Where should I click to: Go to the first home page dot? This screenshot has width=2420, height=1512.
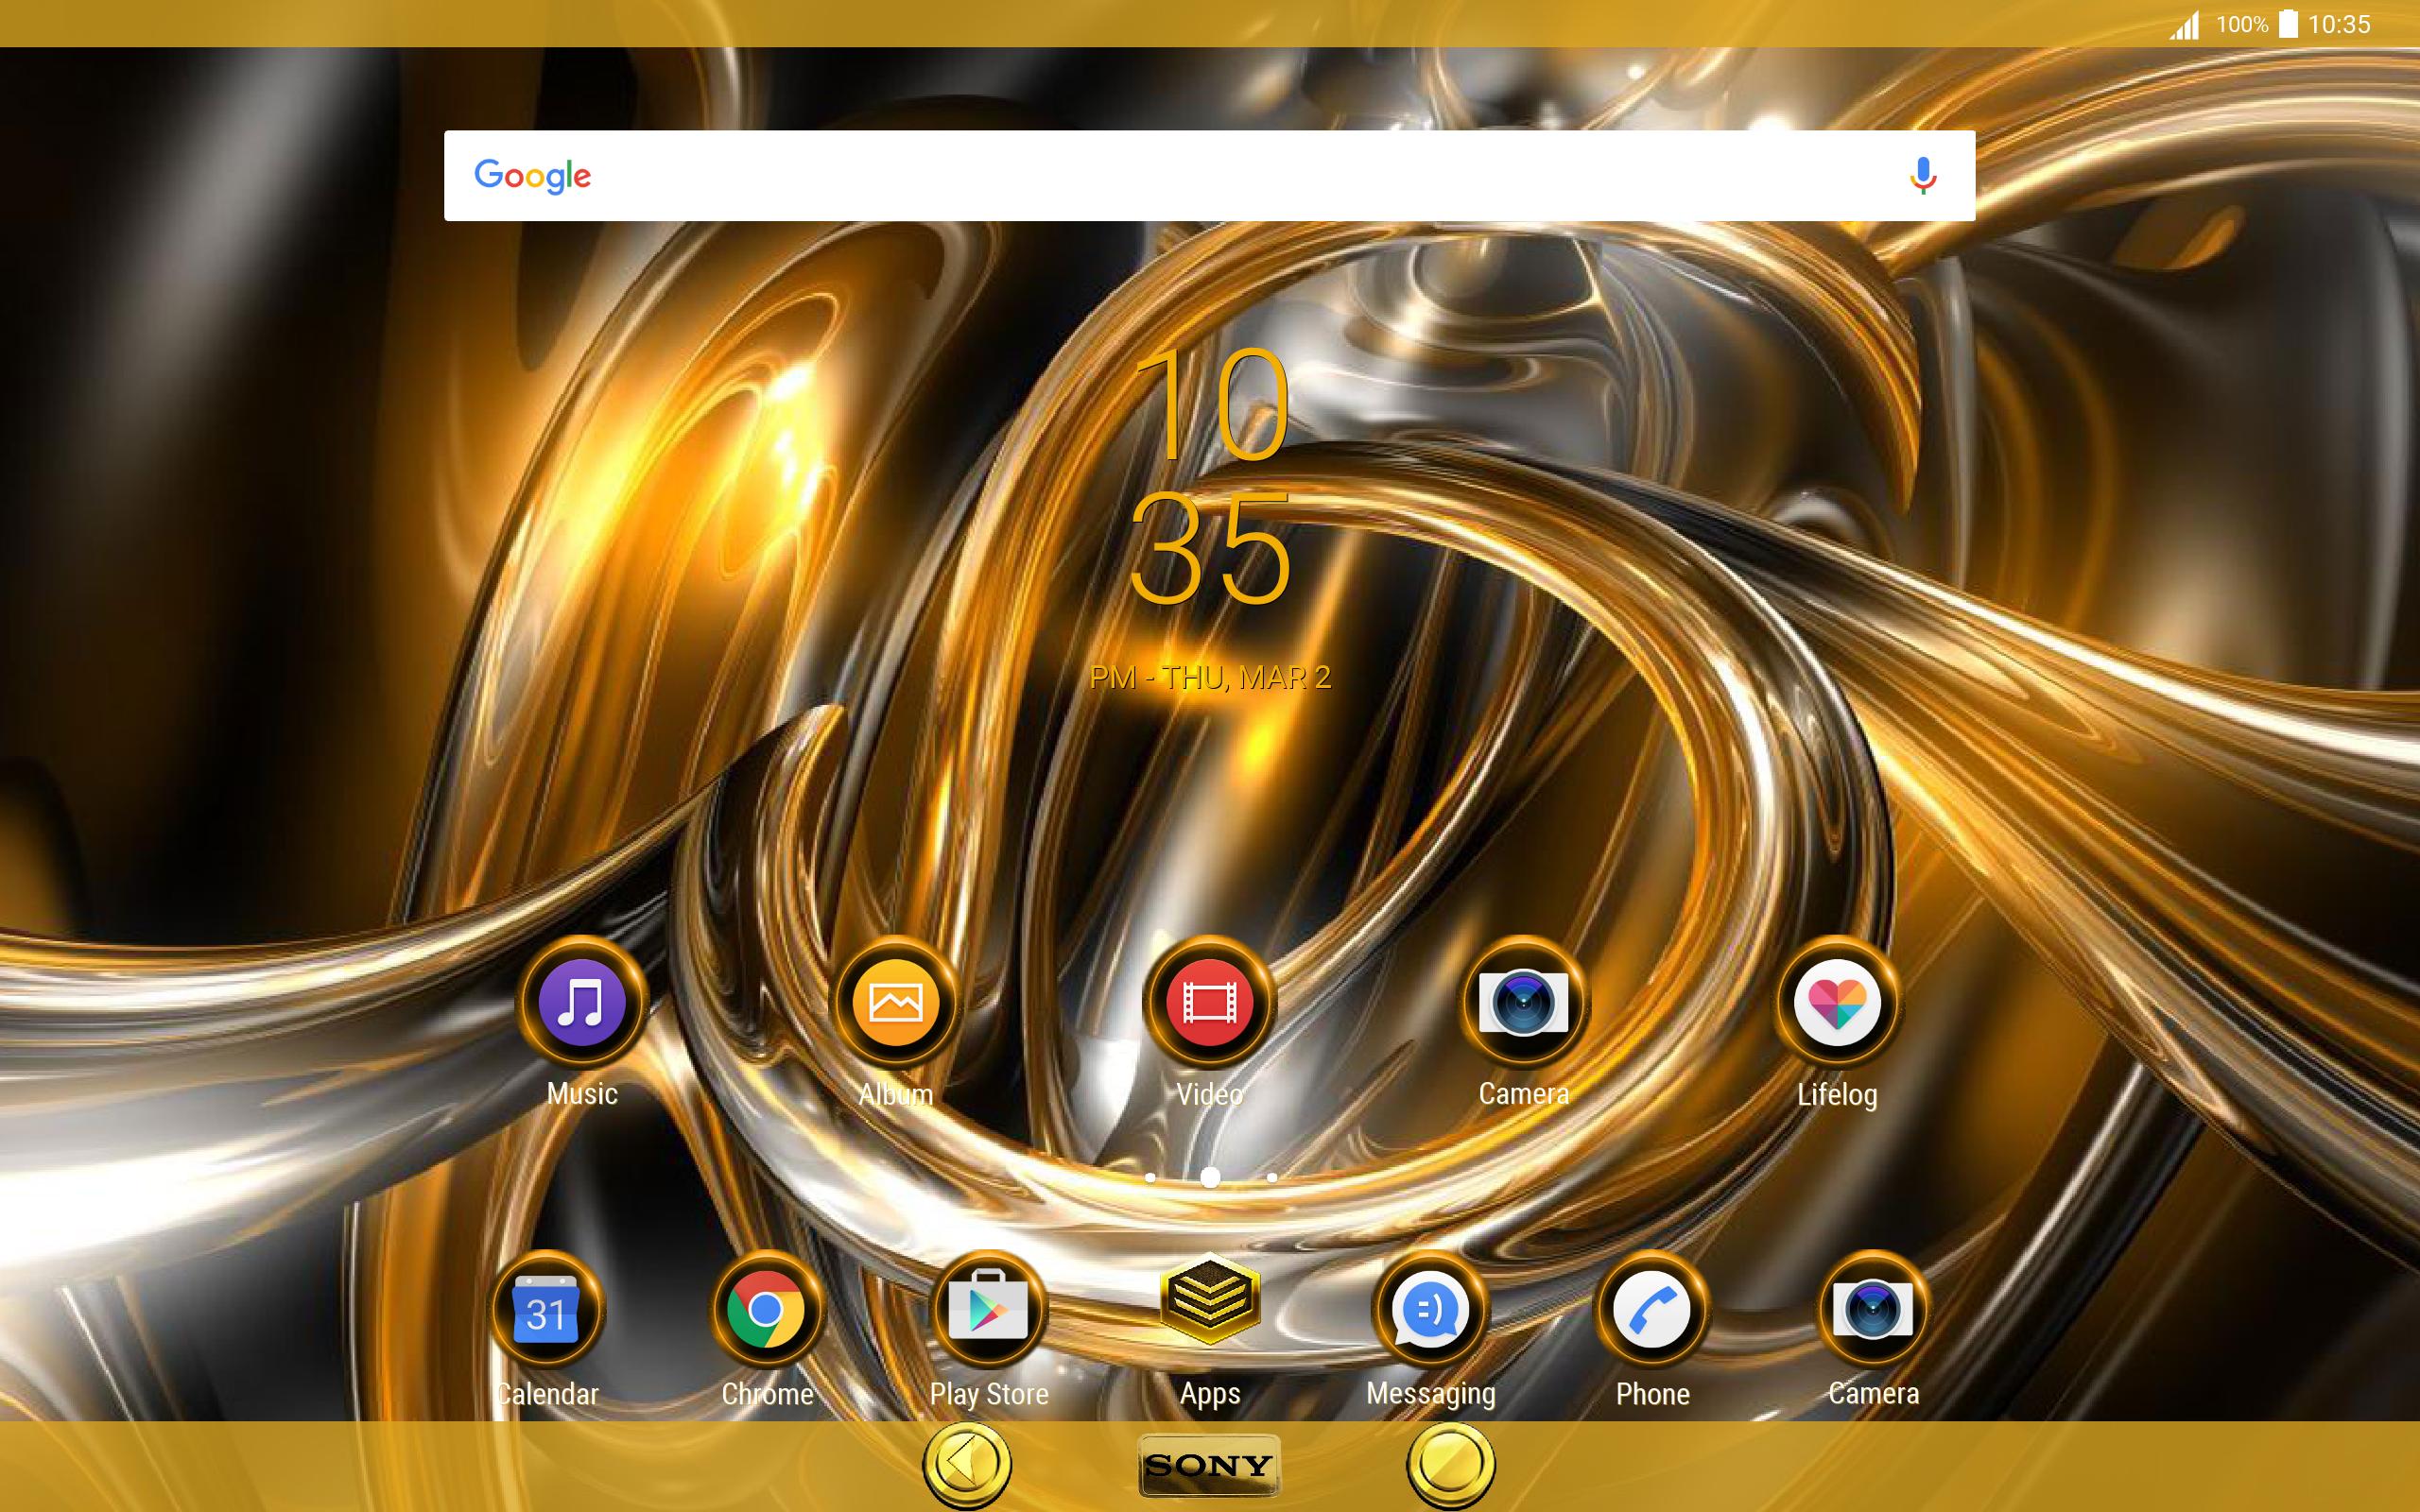[1150, 1177]
